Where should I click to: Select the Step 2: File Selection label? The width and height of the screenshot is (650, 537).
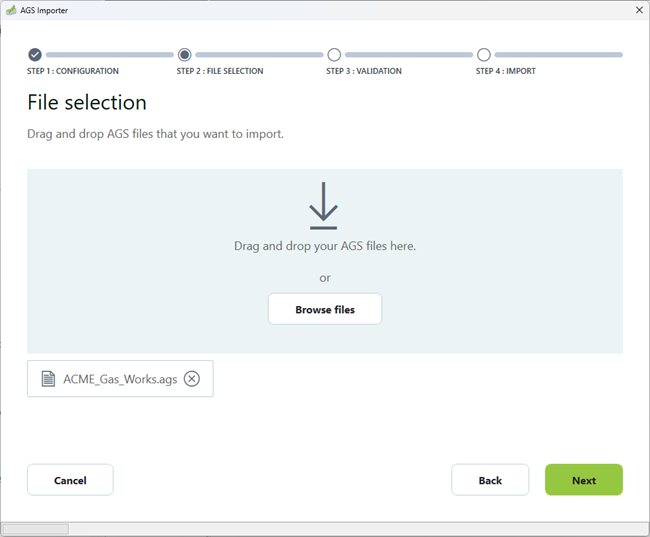coord(220,72)
